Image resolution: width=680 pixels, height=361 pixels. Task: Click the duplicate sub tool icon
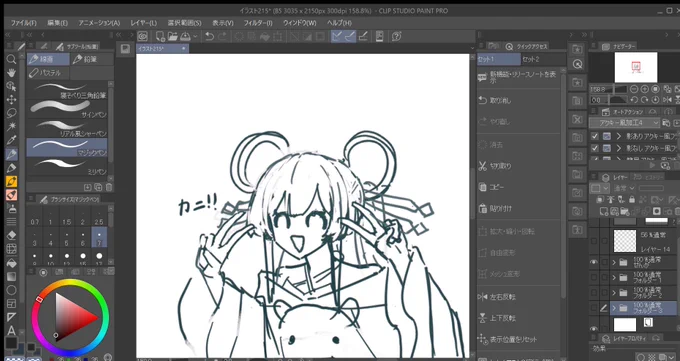[x=98, y=187]
